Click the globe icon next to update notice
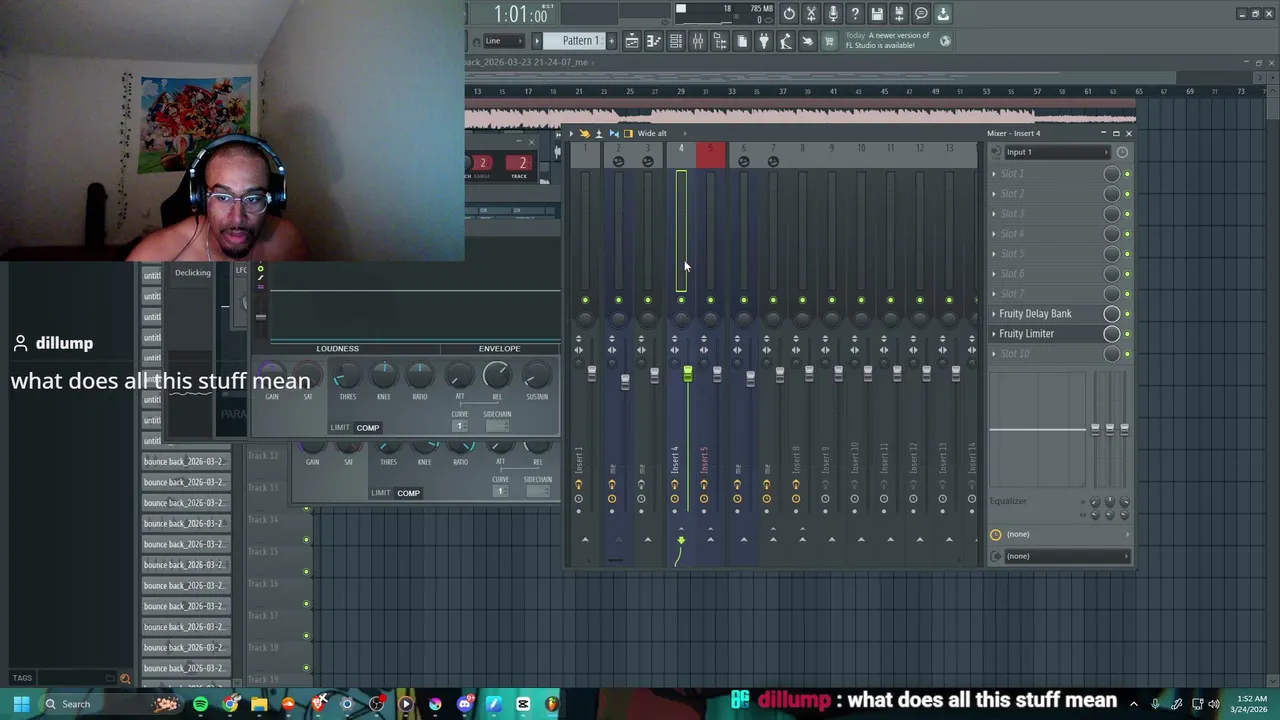The image size is (1280, 720). point(945,41)
